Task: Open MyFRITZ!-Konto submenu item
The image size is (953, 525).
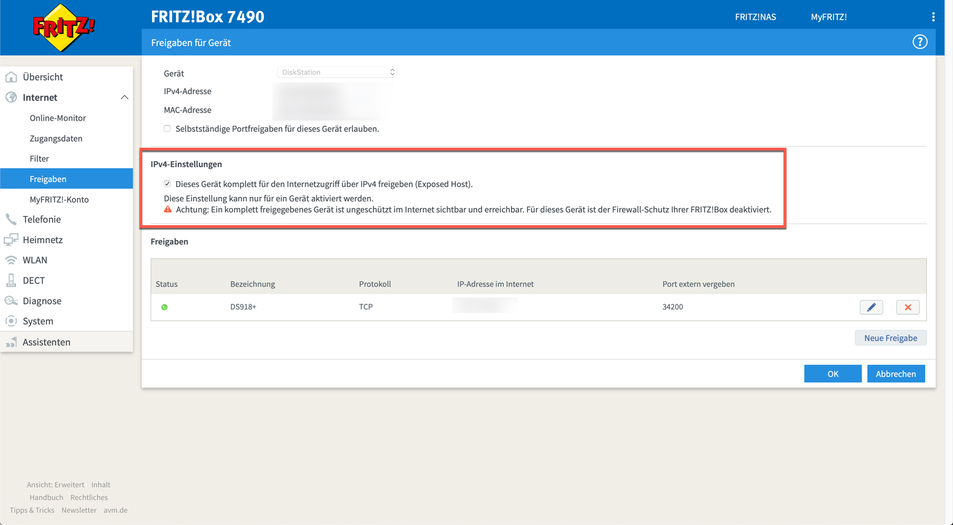Action: [59, 199]
